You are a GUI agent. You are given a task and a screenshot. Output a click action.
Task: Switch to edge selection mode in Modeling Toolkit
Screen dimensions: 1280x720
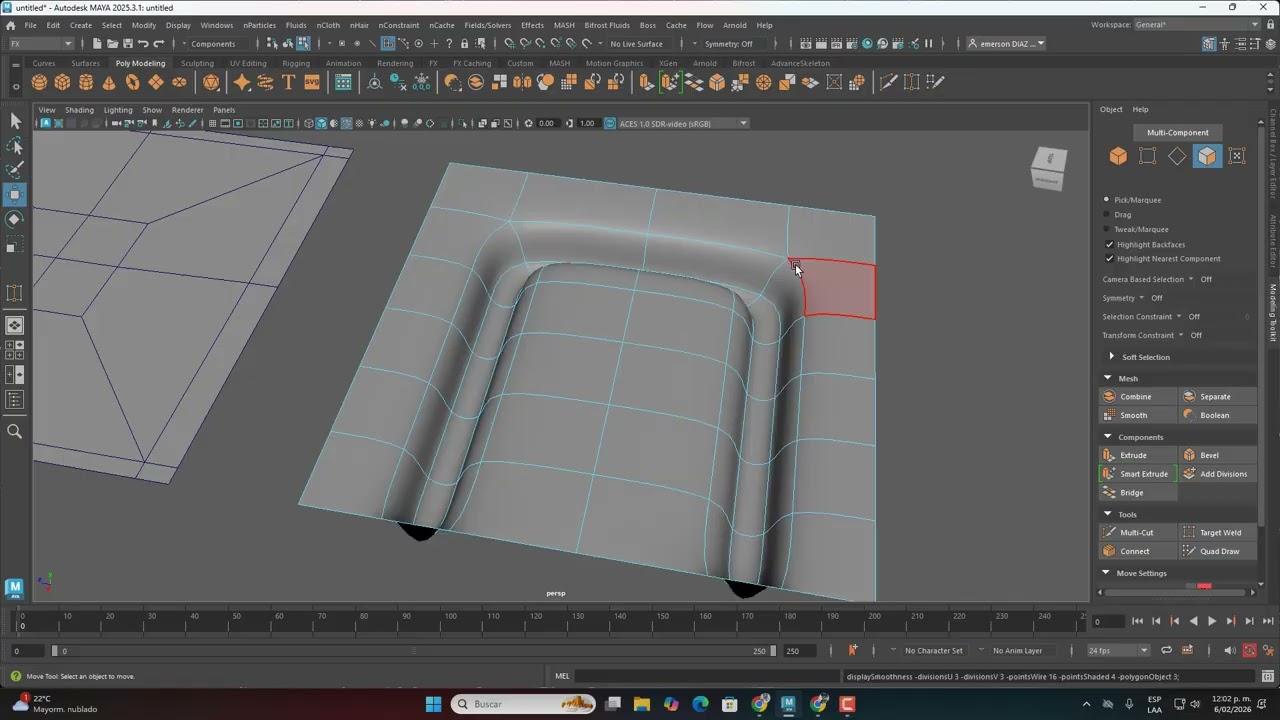[x=1177, y=156]
